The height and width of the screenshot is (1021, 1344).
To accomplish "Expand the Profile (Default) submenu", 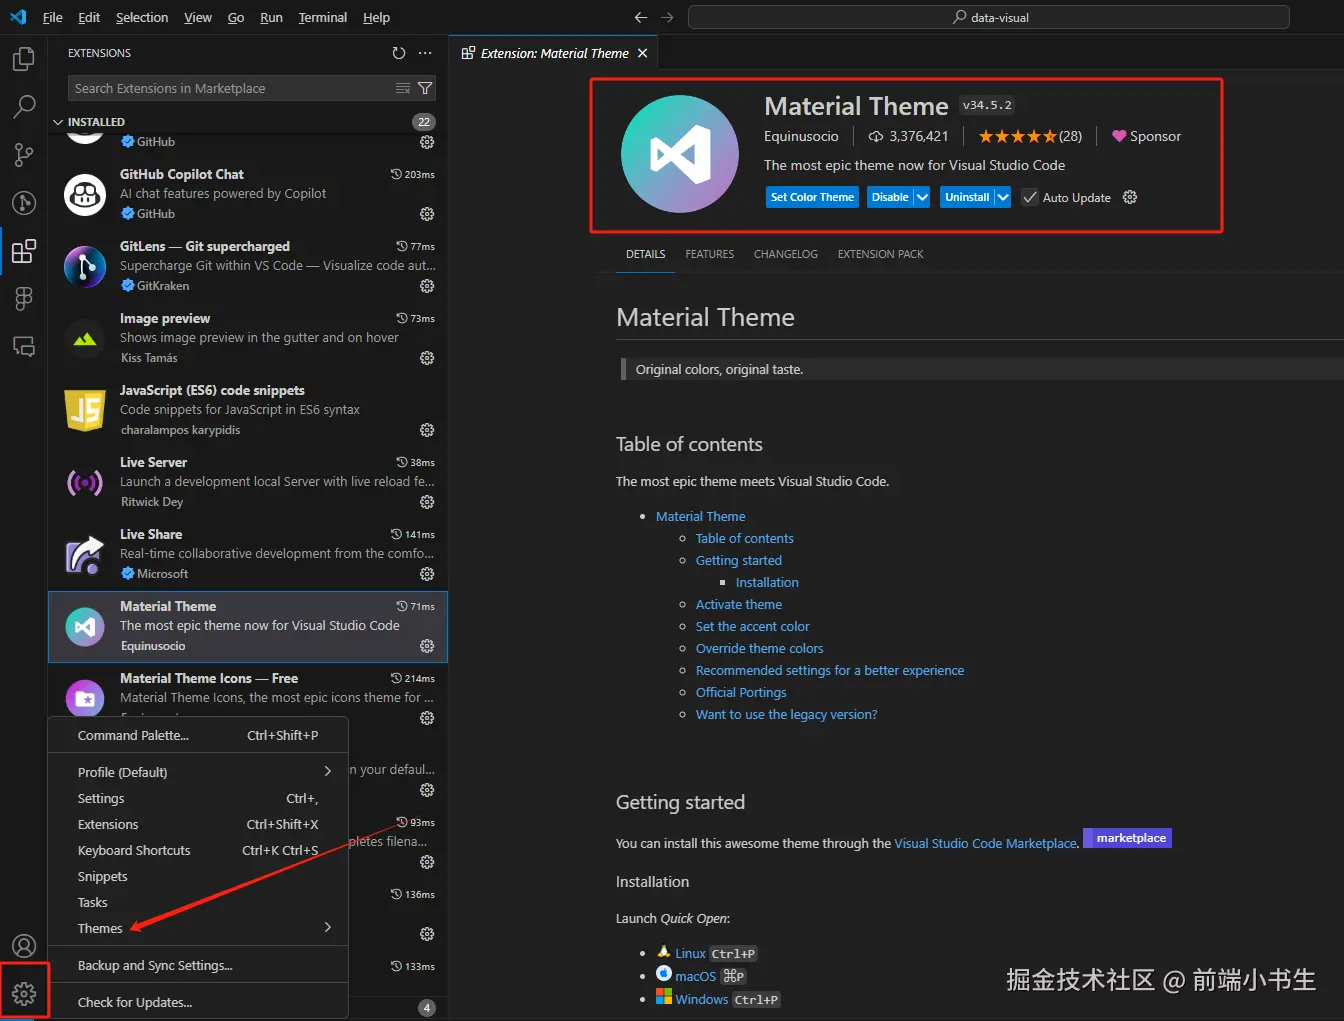I will (x=198, y=772).
